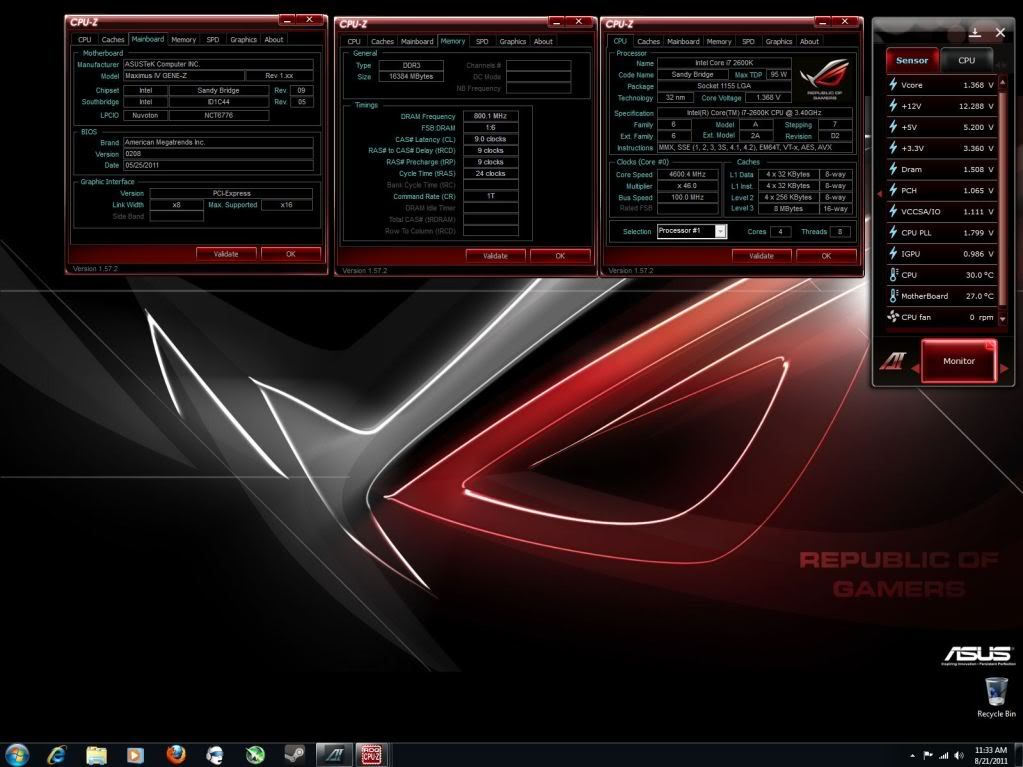Click the ROG CPU-Z taskbar button

(x=372, y=755)
